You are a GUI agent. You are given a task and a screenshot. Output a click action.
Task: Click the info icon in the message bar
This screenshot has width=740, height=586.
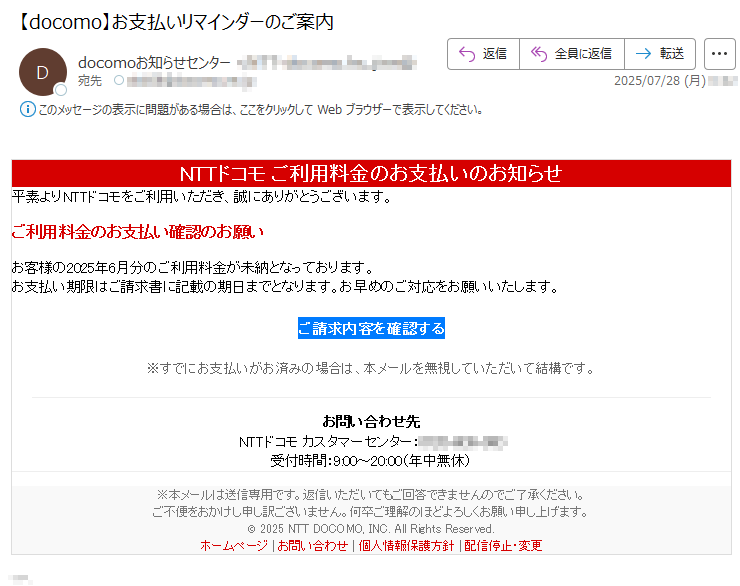pos(27,109)
